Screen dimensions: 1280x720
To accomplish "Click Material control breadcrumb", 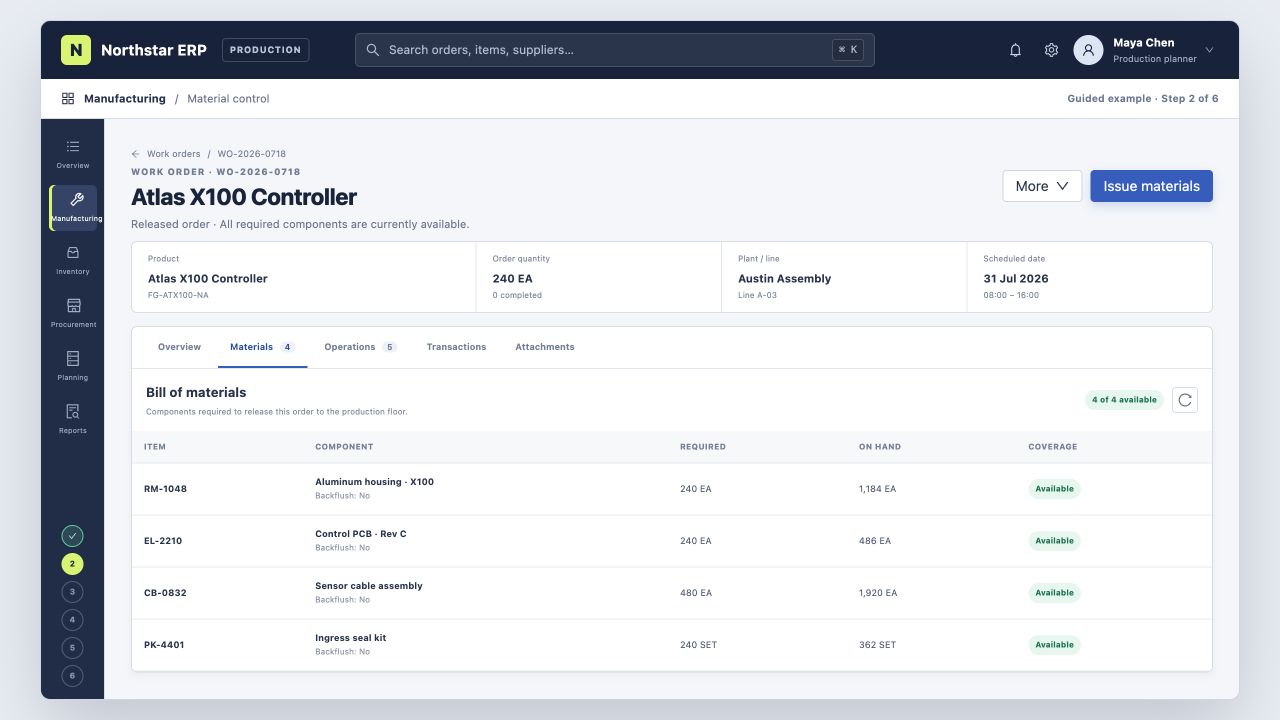I will [228, 99].
